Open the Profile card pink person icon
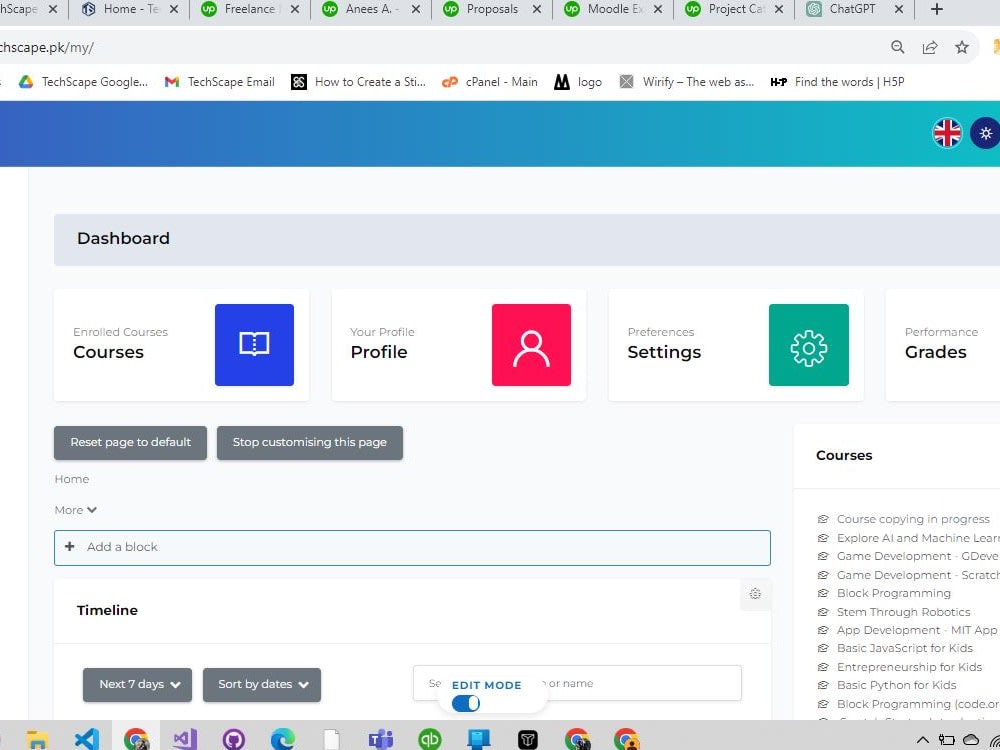 [531, 344]
